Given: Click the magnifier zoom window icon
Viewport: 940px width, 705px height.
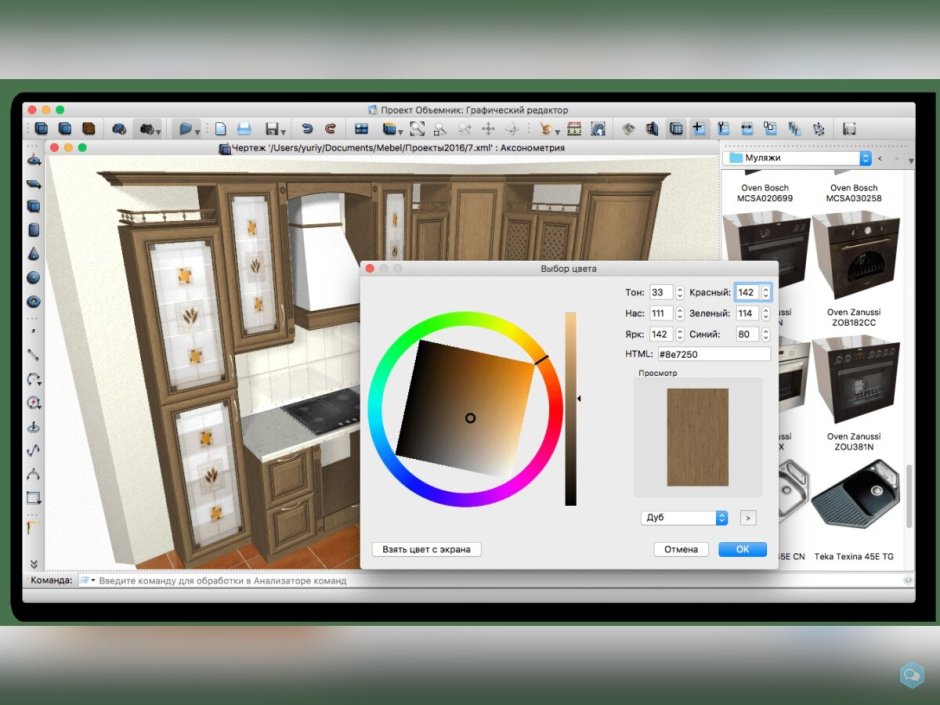Looking at the screenshot, I should pos(440,129).
